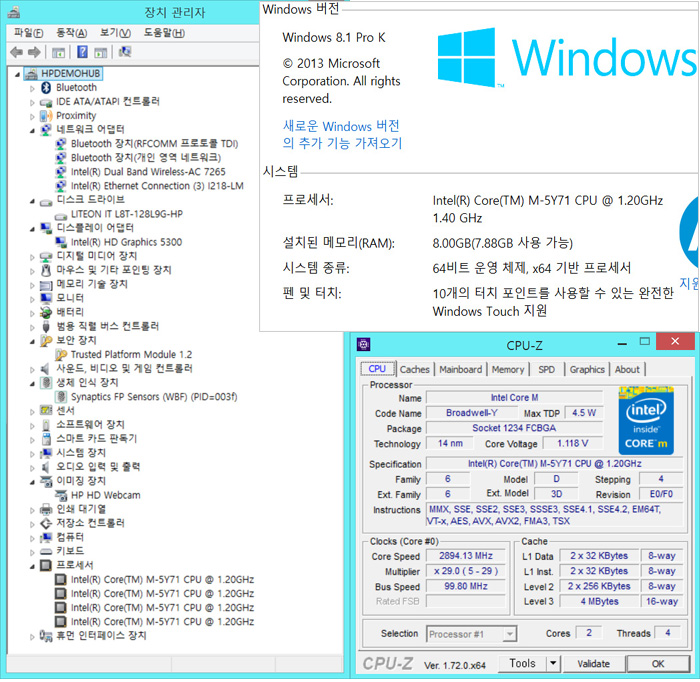Select Synaptics FP Sensors (WBF) device

pyautogui.click(x=154, y=397)
